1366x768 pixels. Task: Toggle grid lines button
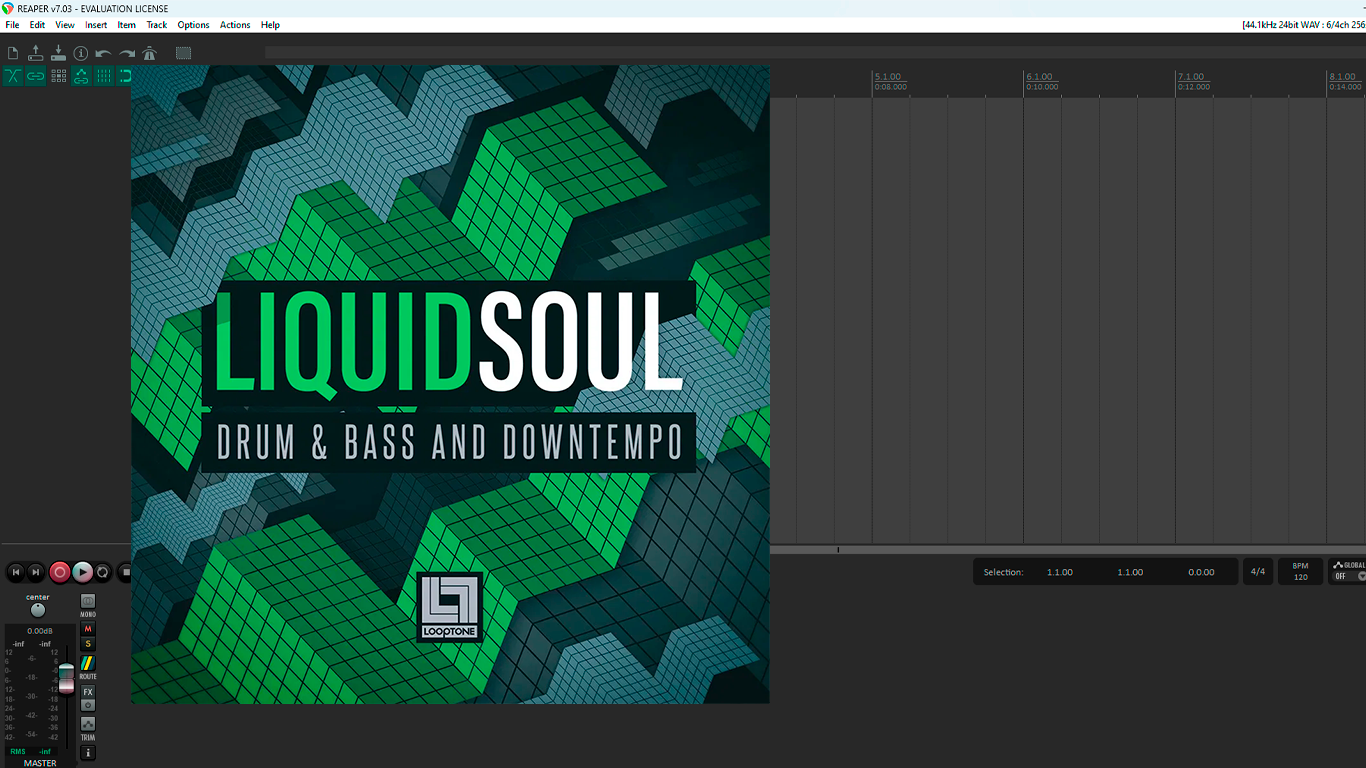(x=104, y=76)
